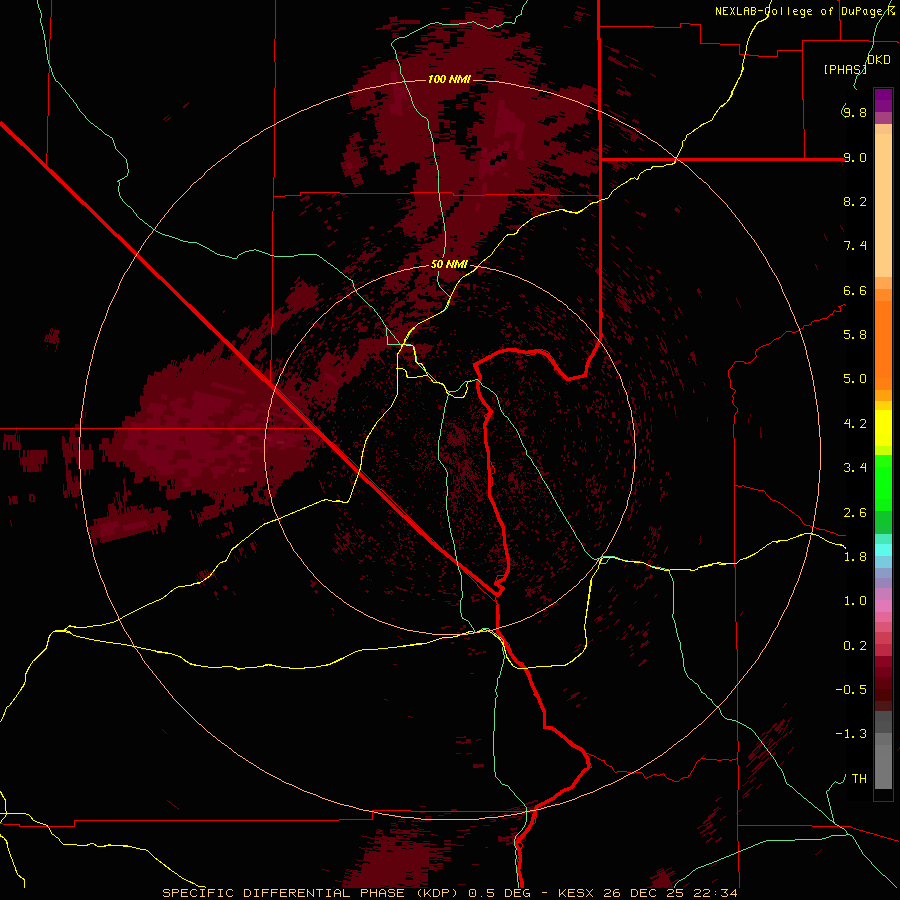Click the 4.2 value on the scale

tap(855, 424)
